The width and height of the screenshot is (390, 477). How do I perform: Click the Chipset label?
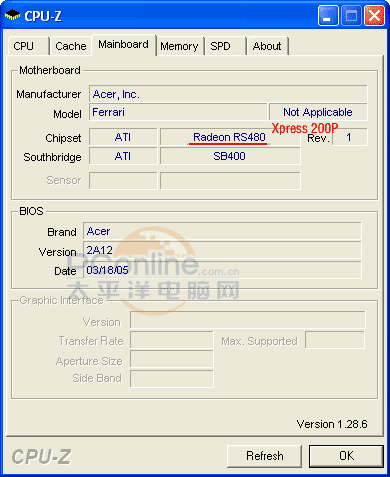pos(63,138)
